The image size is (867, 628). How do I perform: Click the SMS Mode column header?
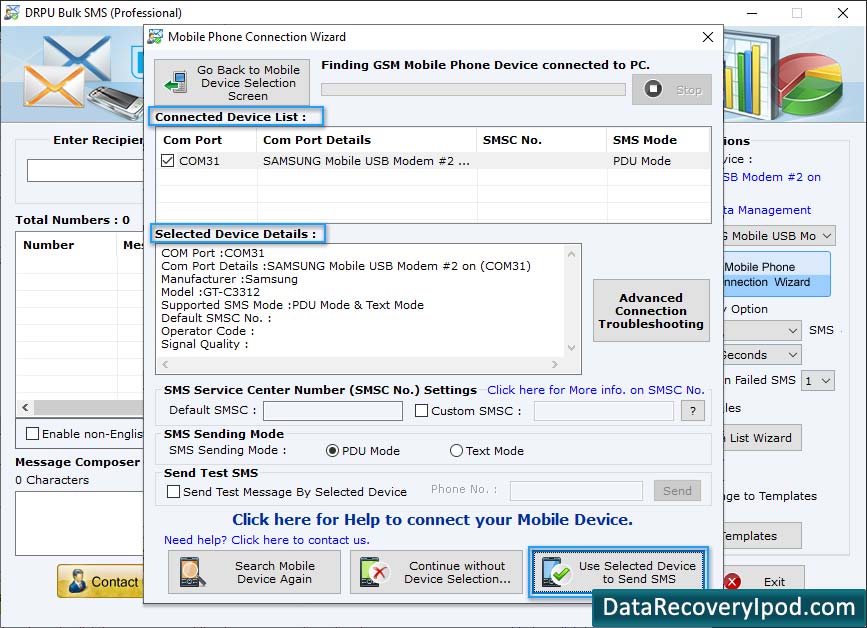point(658,140)
